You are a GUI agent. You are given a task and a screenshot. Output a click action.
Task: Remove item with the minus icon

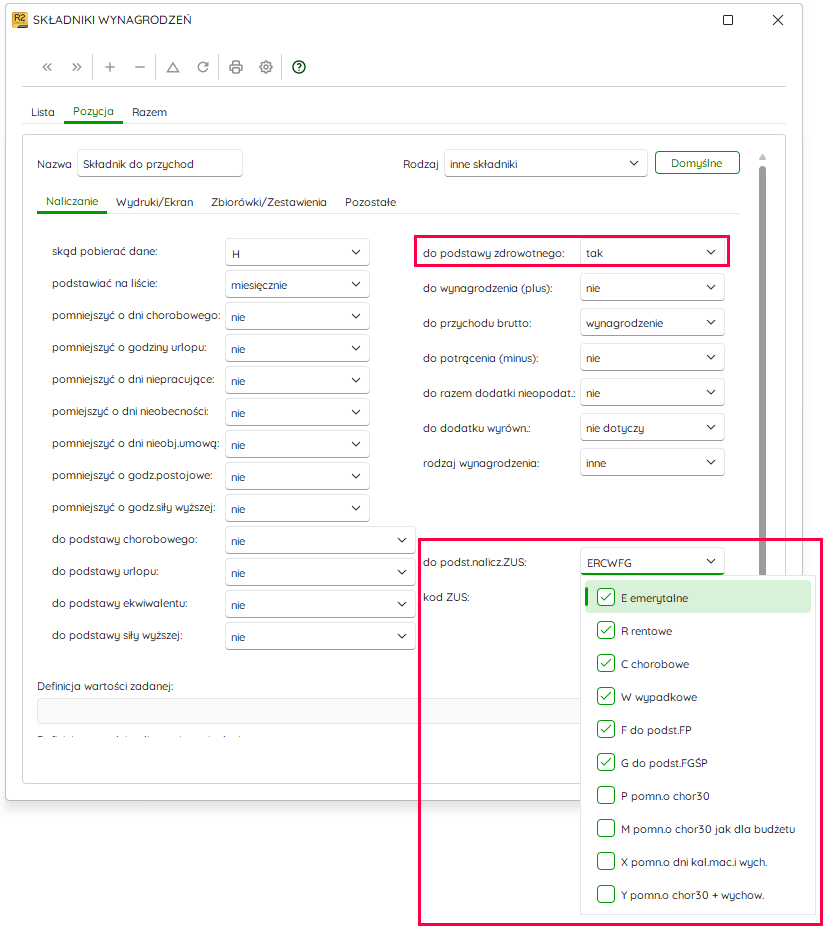click(140, 67)
